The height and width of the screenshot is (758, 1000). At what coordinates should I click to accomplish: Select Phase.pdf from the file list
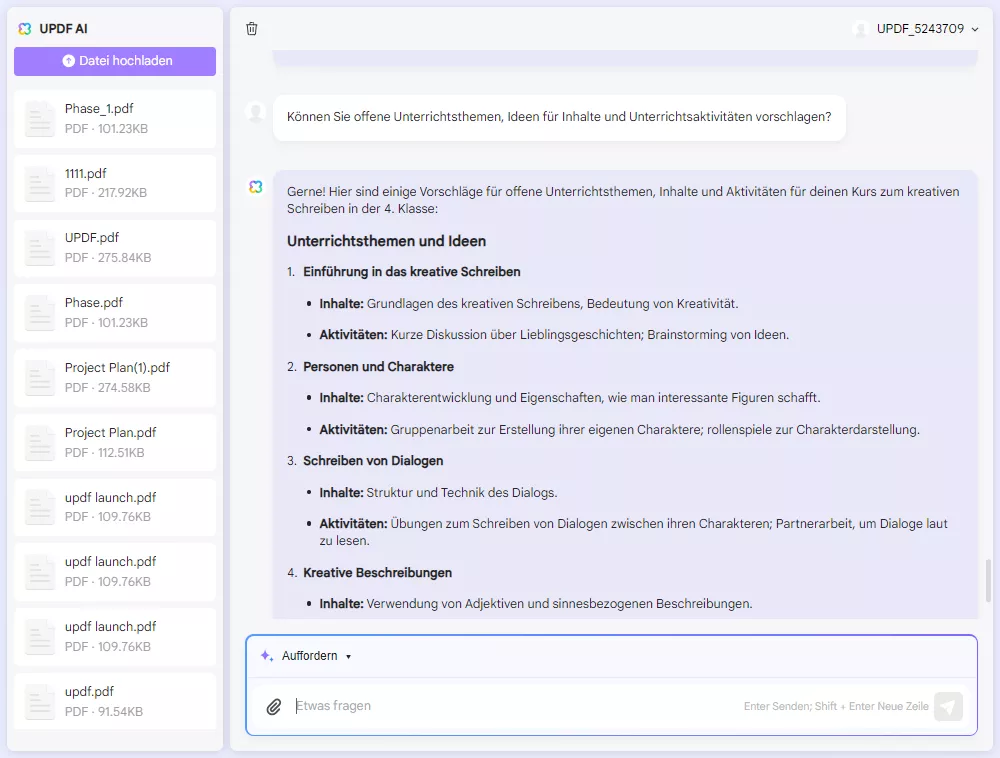point(114,310)
